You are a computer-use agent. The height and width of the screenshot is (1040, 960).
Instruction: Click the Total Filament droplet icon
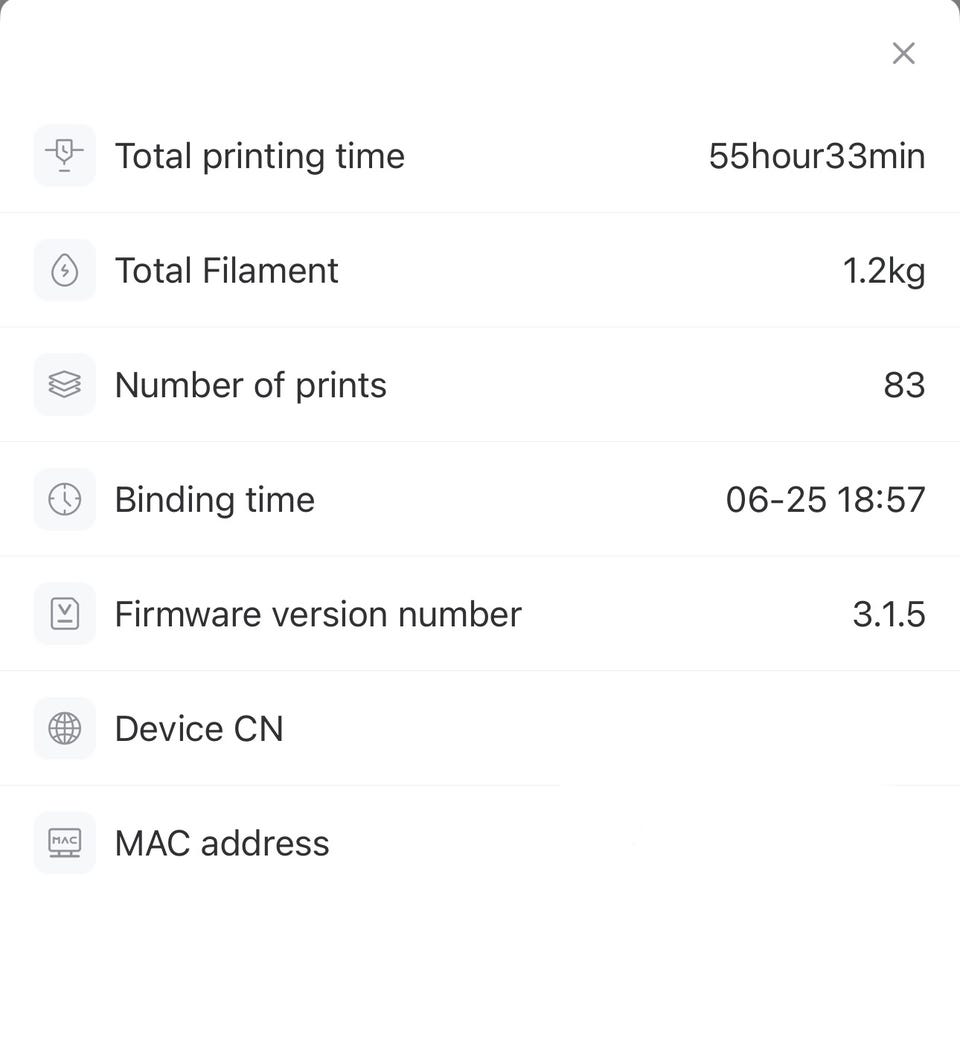point(65,270)
